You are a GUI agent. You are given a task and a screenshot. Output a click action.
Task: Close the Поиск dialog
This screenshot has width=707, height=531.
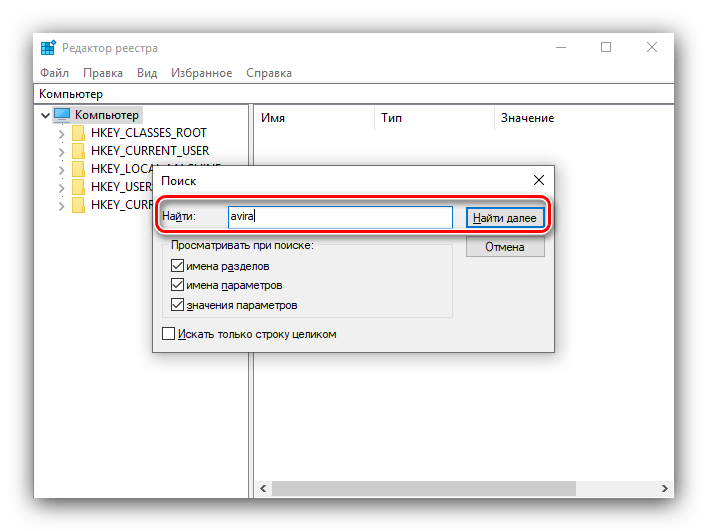[539, 180]
